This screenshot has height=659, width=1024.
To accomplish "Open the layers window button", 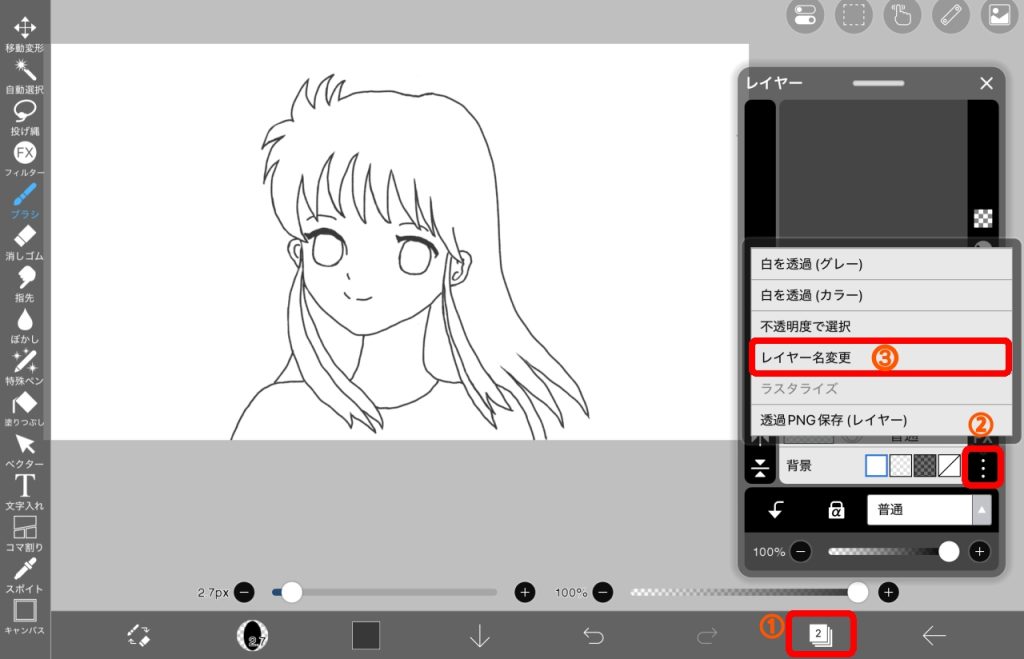I will (x=820, y=634).
